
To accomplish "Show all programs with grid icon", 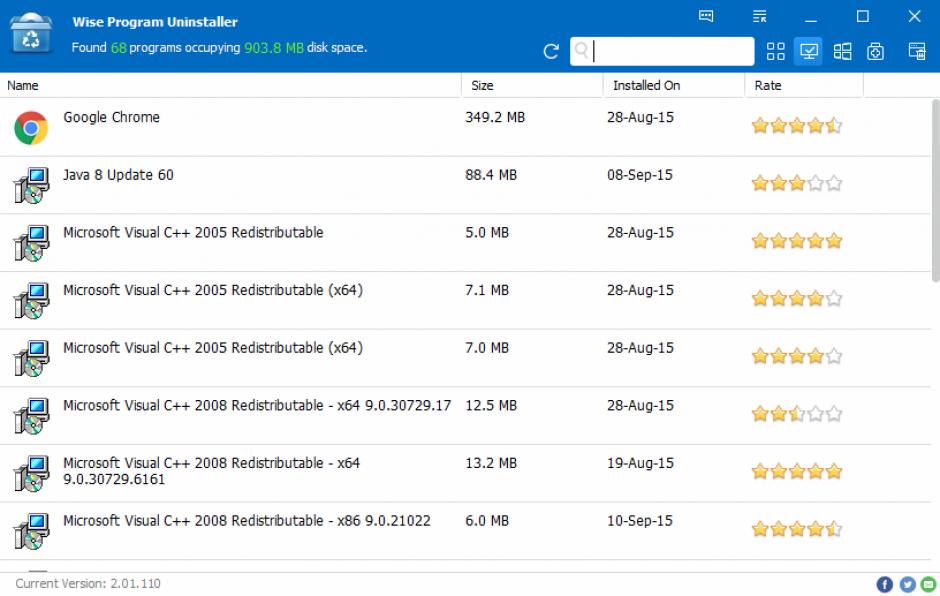I will pyautogui.click(x=775, y=52).
